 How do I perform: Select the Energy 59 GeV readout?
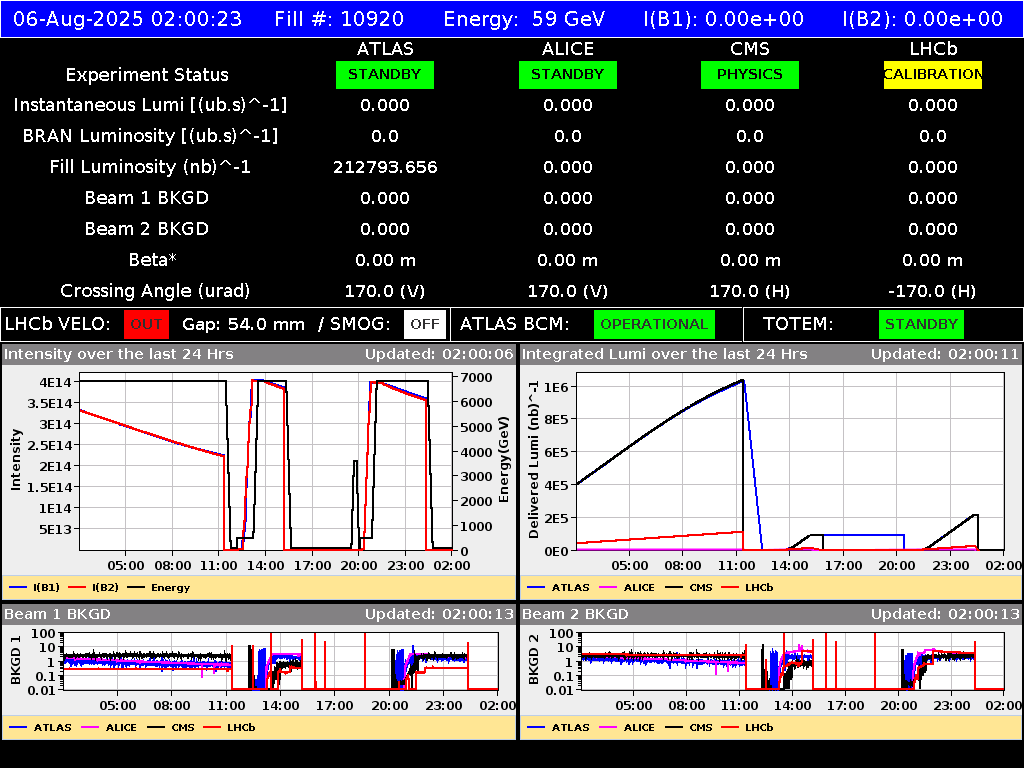tap(524, 18)
